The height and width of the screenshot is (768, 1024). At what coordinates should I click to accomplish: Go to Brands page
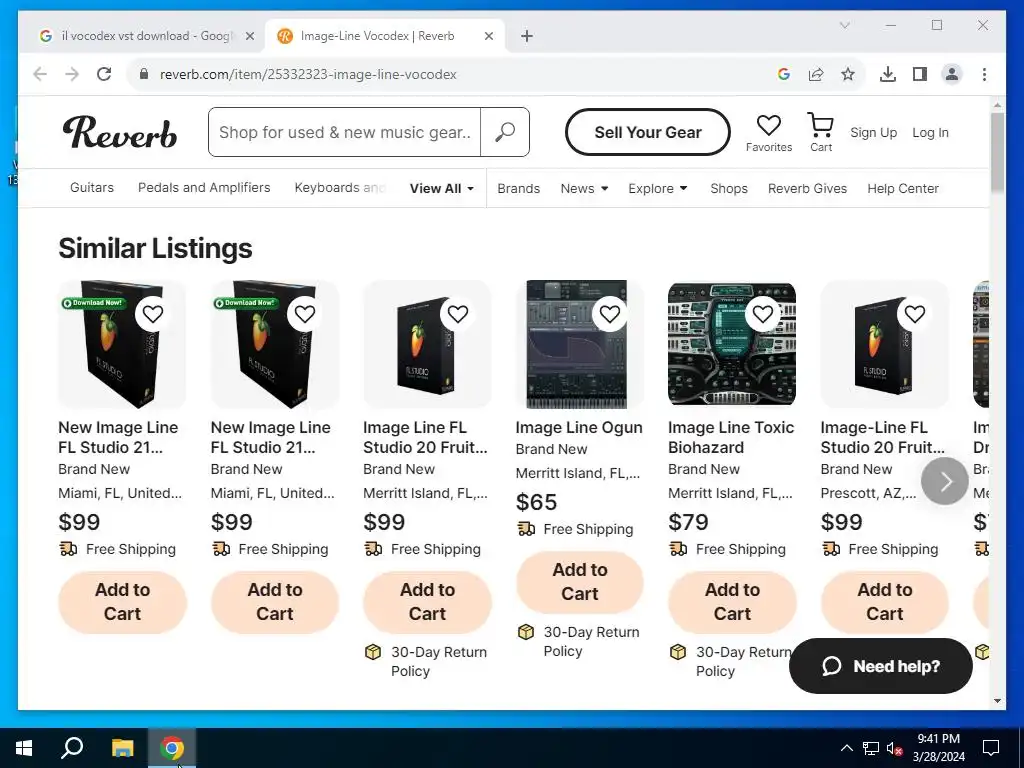519,188
